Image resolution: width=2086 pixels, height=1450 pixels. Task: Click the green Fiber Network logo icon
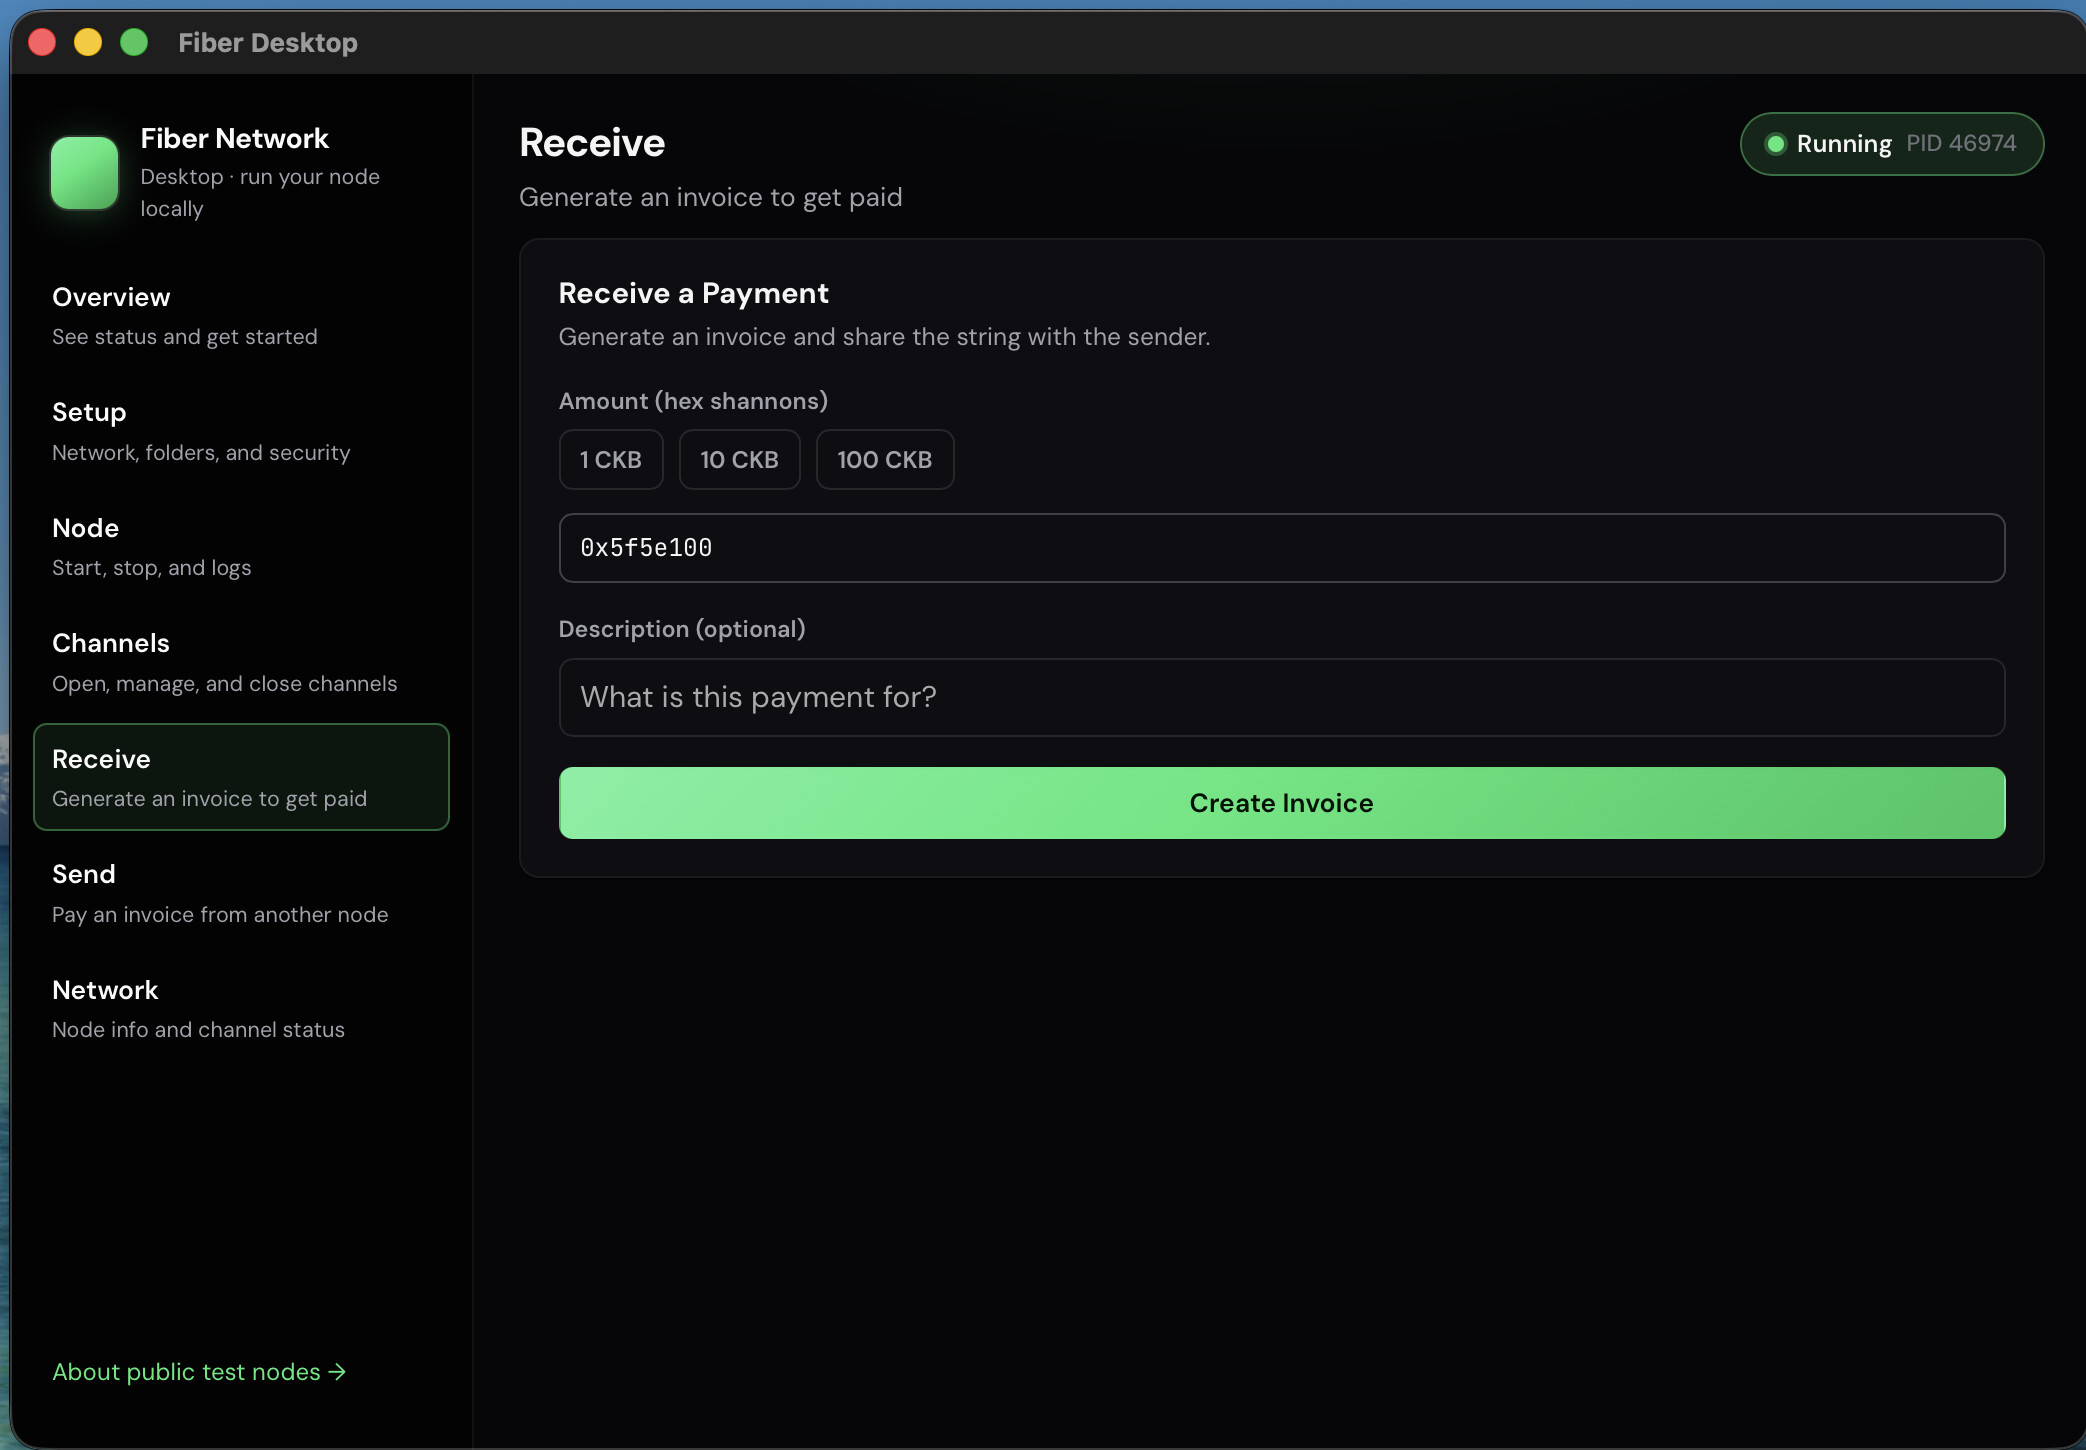(x=85, y=172)
